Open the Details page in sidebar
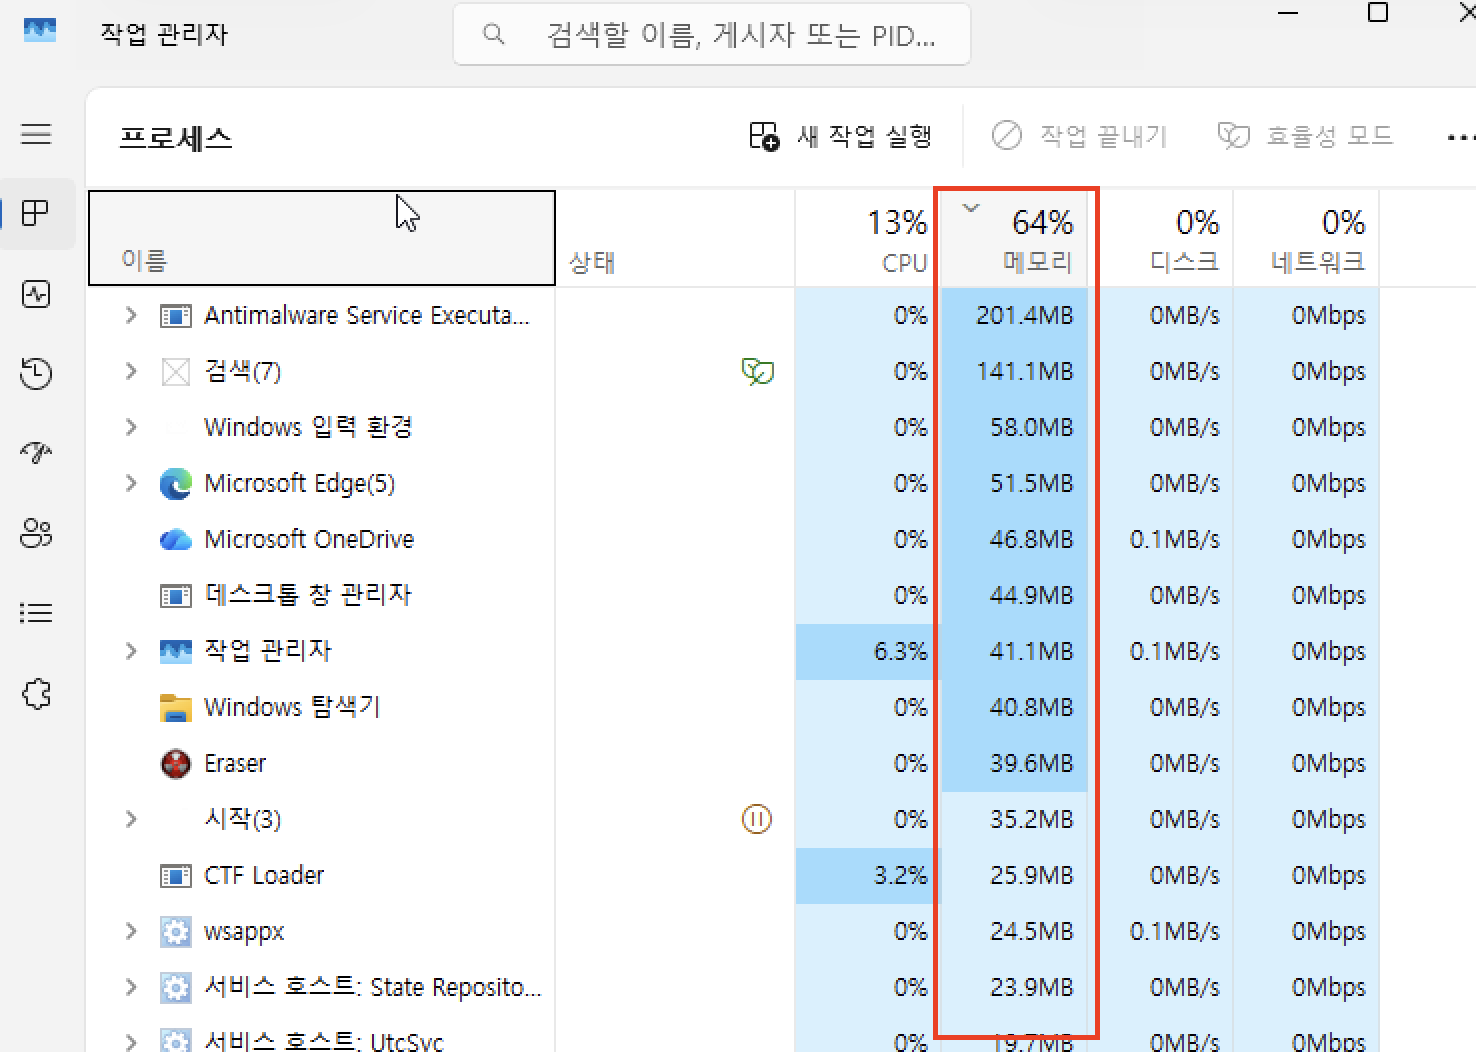 point(37,613)
